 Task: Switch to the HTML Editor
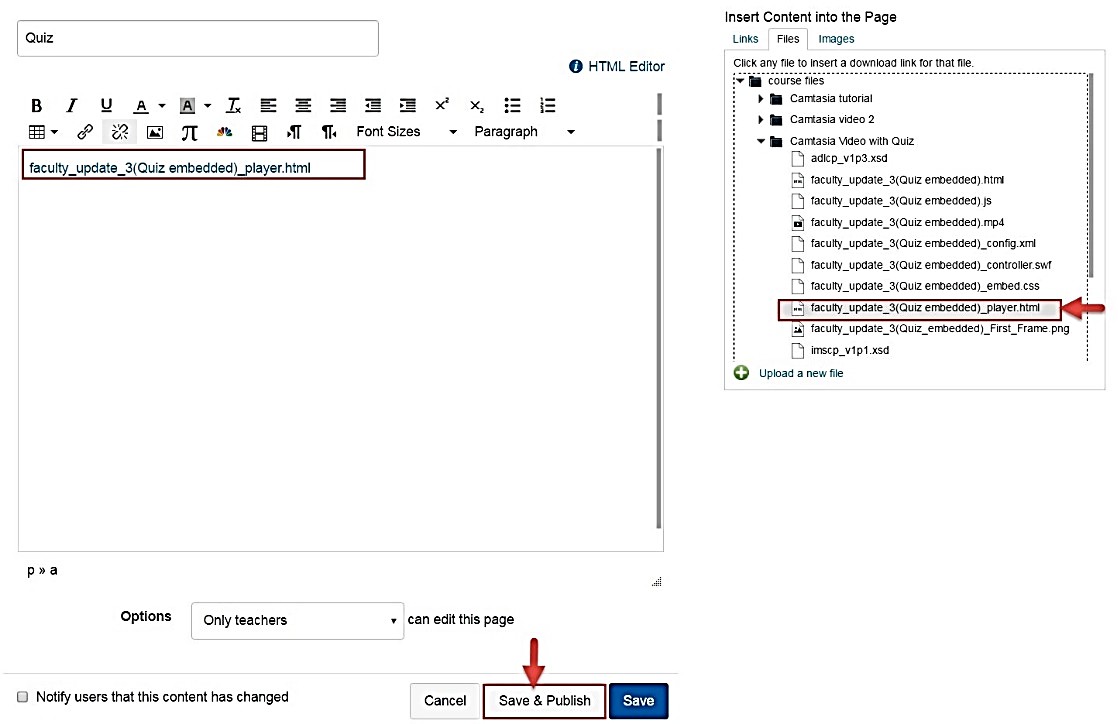pos(626,66)
